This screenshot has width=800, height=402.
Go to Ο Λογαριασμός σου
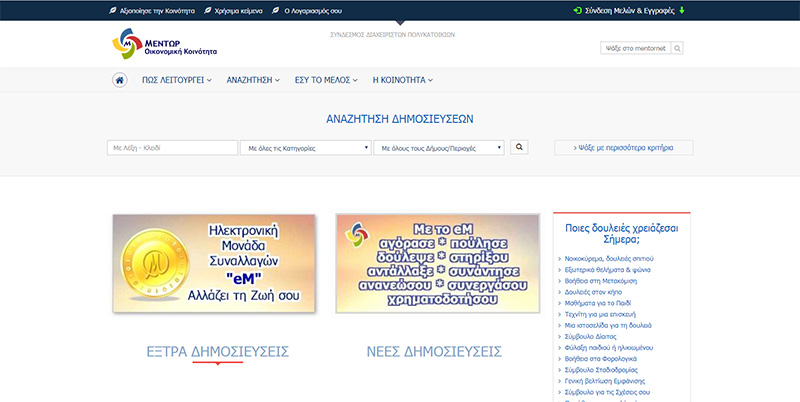pyautogui.click(x=313, y=11)
